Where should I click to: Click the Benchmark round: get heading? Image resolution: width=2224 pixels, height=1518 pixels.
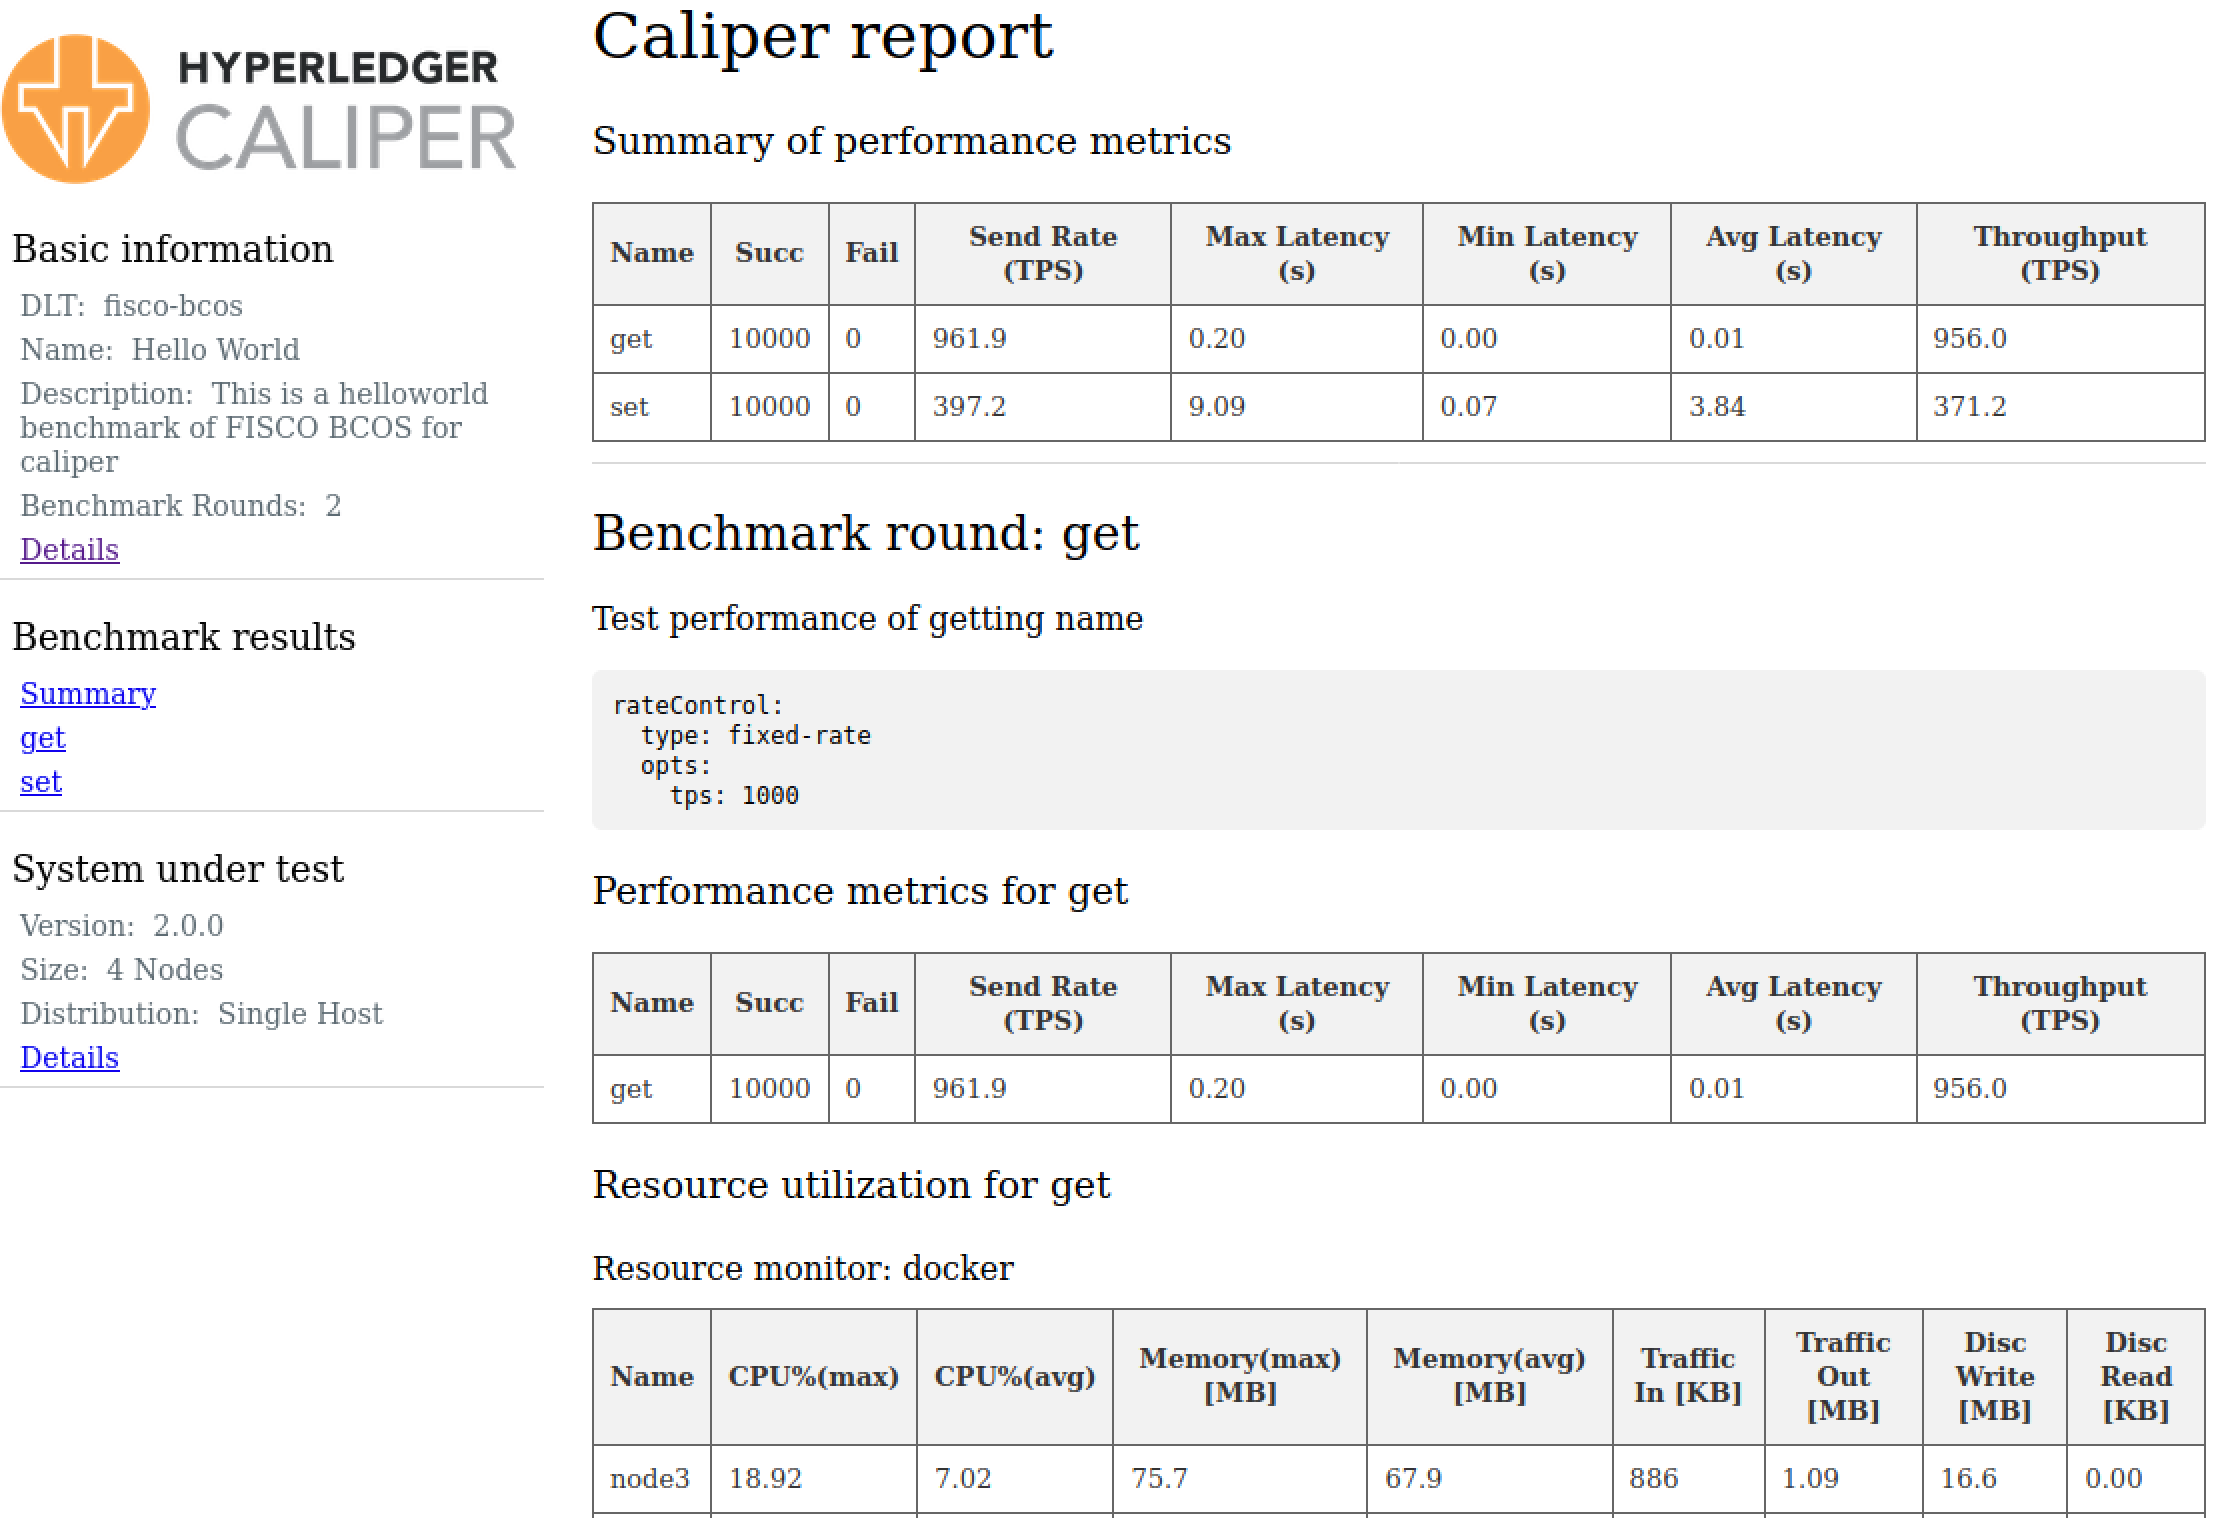tap(865, 533)
